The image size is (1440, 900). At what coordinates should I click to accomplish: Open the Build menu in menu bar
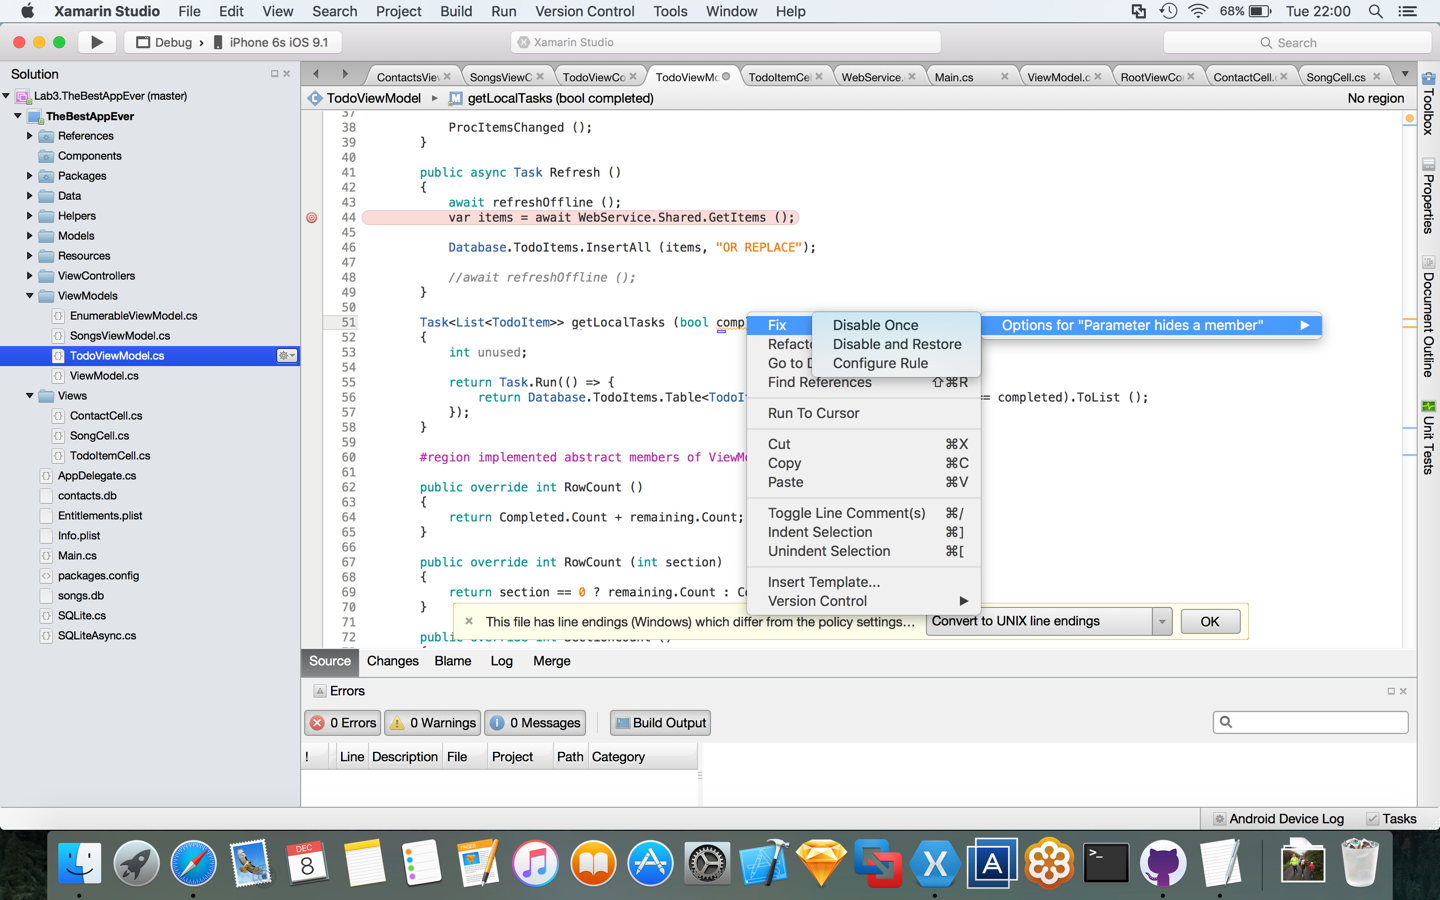[456, 11]
